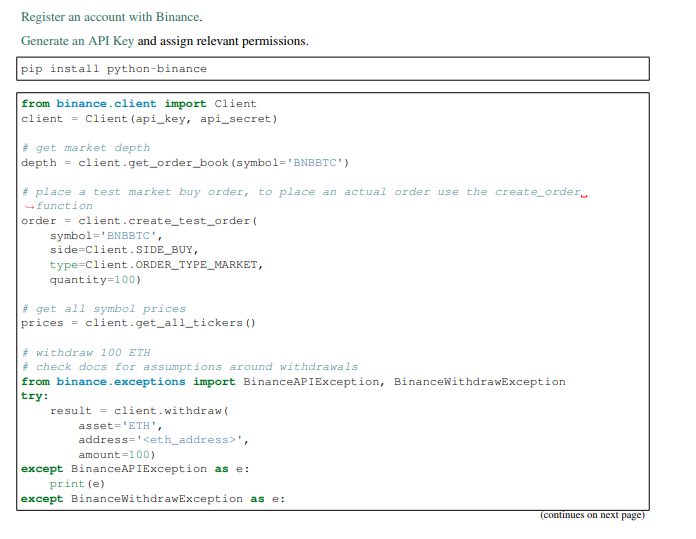Screen dimensions: 696x539
Task: Click the 'amount=100)' line
Action: (117, 455)
